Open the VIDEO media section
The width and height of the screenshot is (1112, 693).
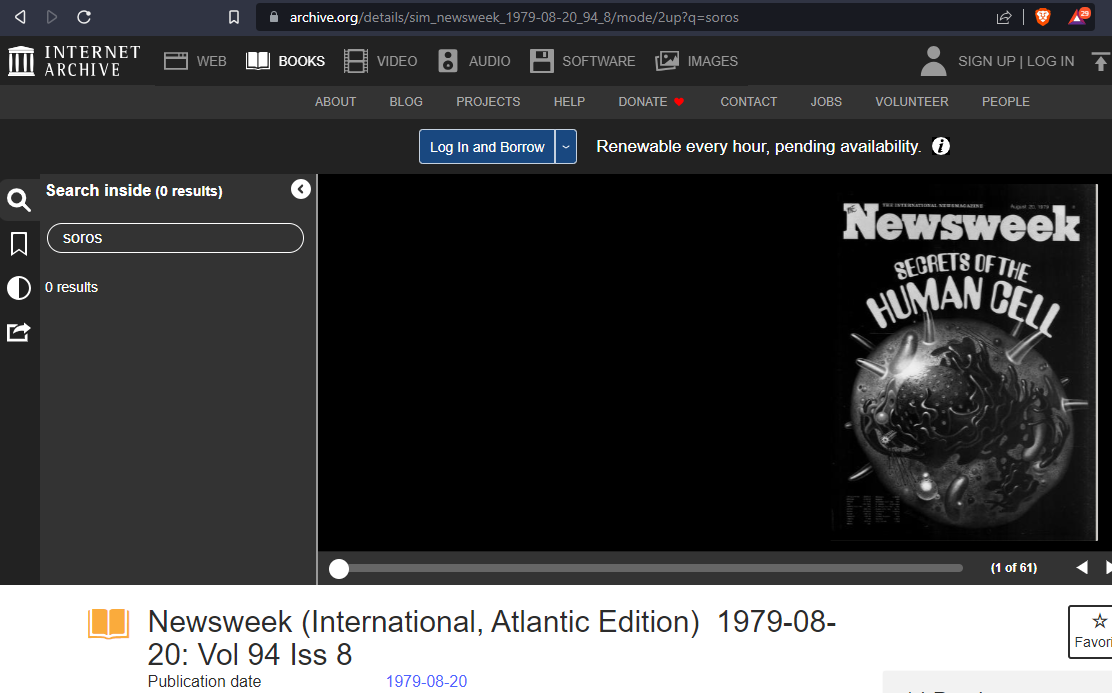pos(381,61)
